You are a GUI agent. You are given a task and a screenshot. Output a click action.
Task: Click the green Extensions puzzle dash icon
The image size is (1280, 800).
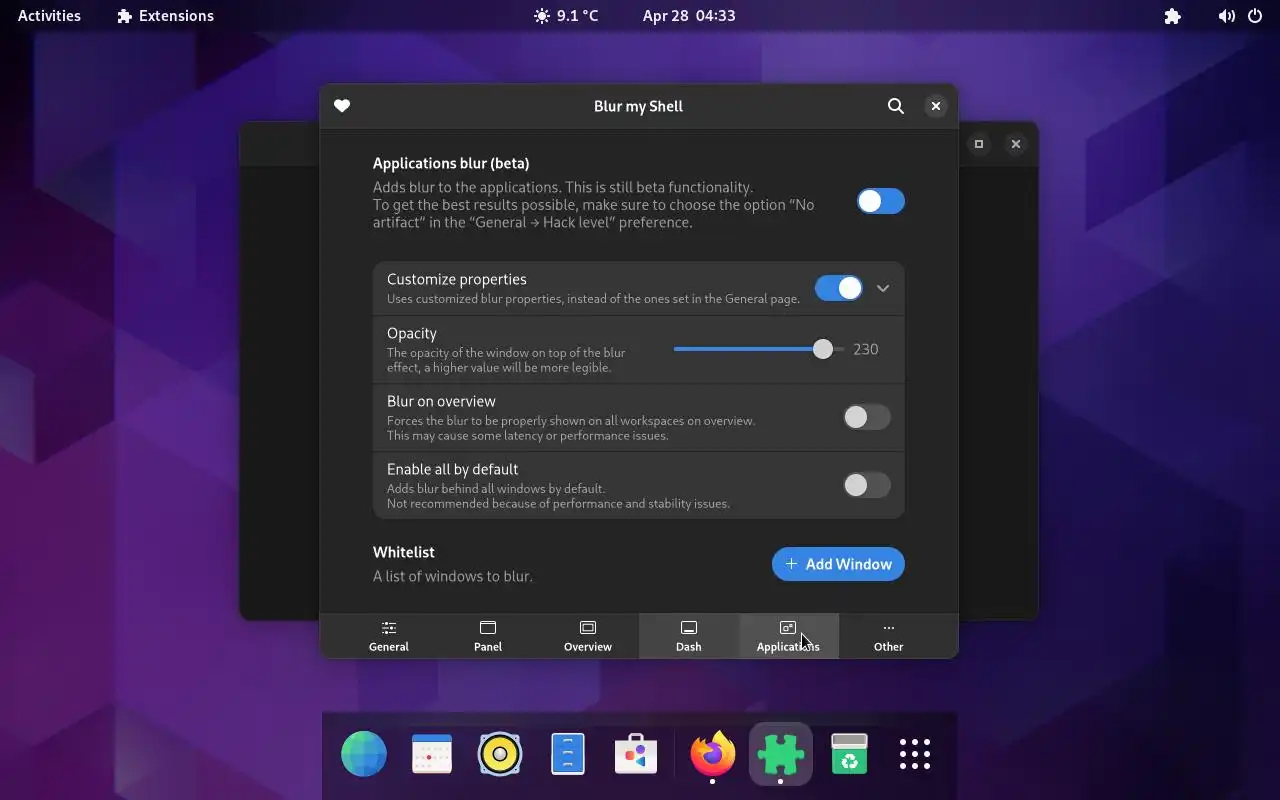(x=780, y=754)
